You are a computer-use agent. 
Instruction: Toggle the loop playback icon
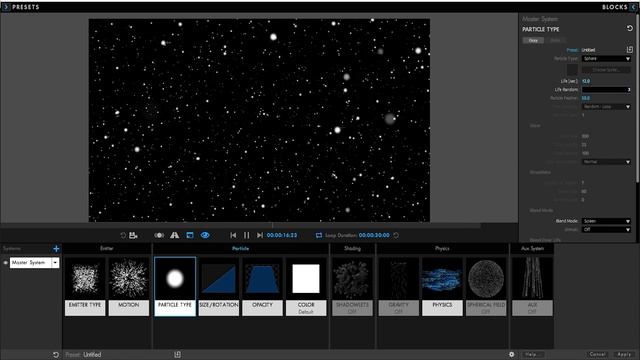pos(319,235)
